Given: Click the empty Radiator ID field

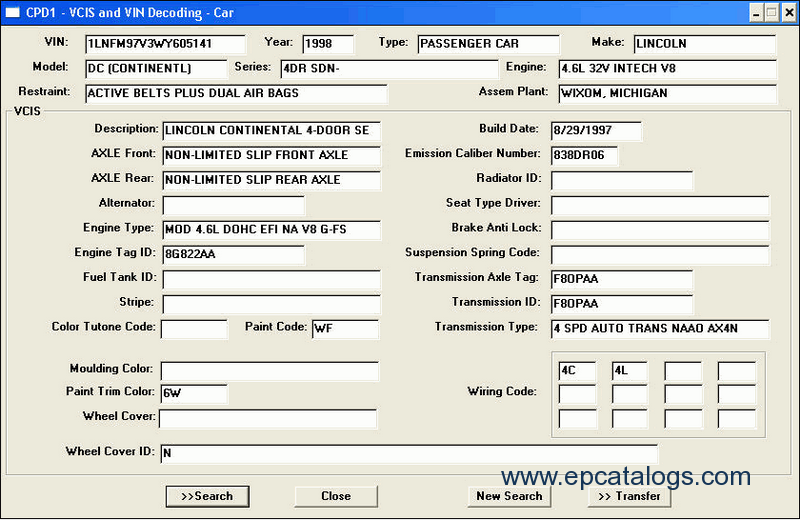Looking at the screenshot, I should click(622, 180).
